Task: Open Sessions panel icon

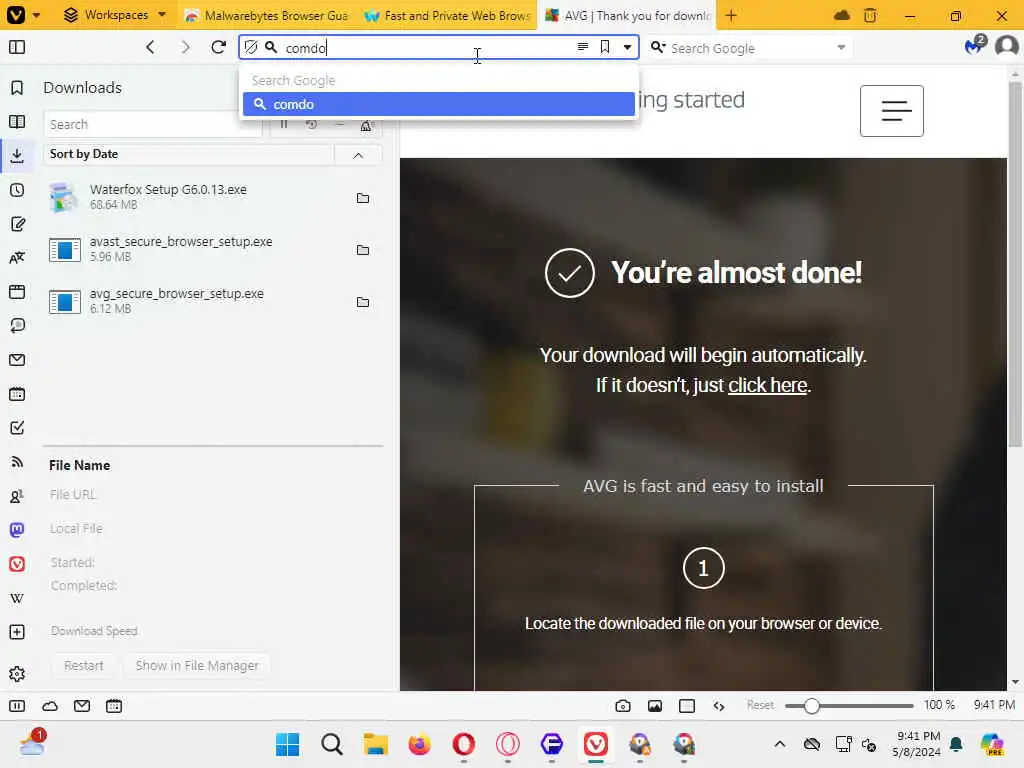Action: point(17,325)
